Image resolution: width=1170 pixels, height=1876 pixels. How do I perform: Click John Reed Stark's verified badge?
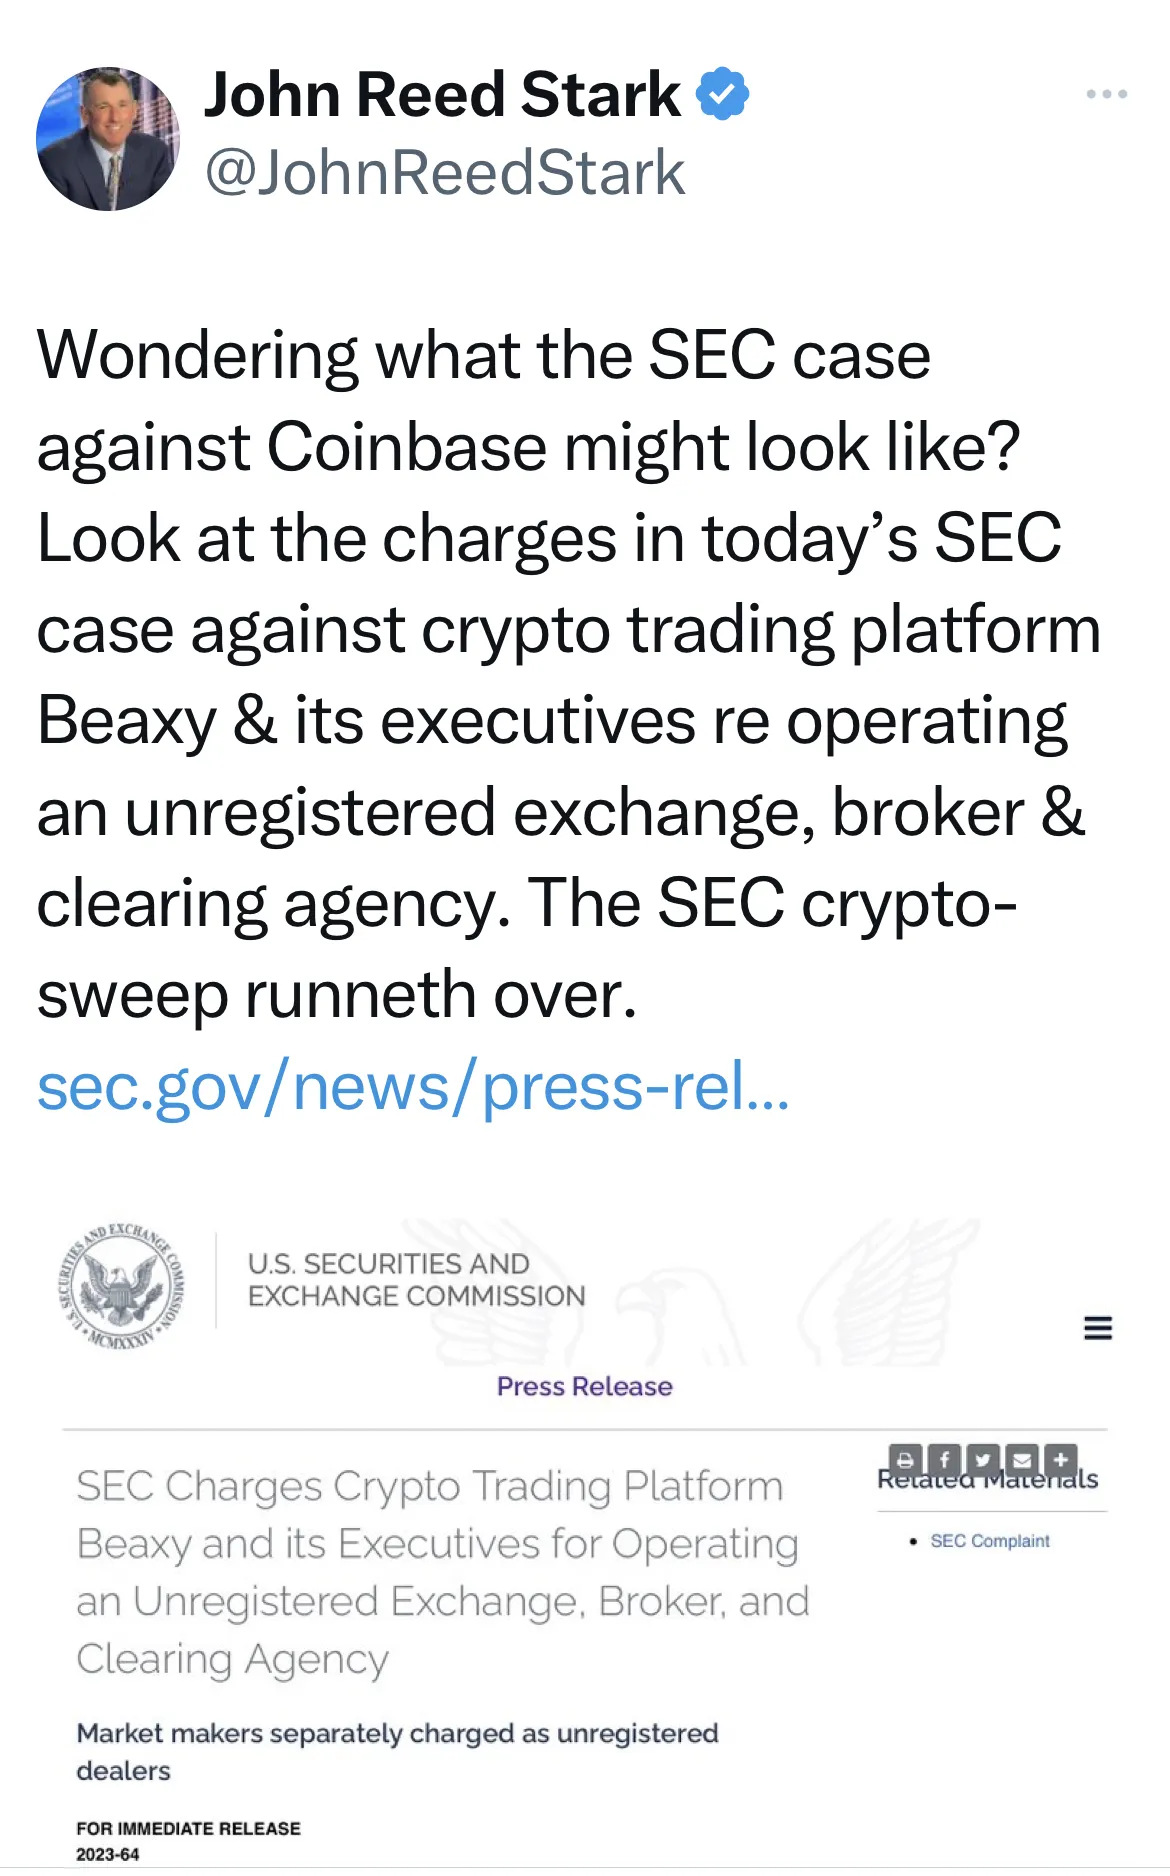[x=722, y=93]
